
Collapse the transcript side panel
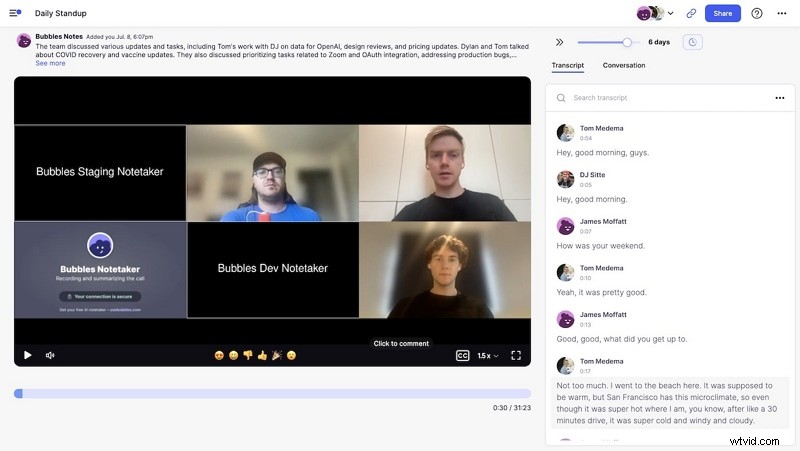coord(559,42)
